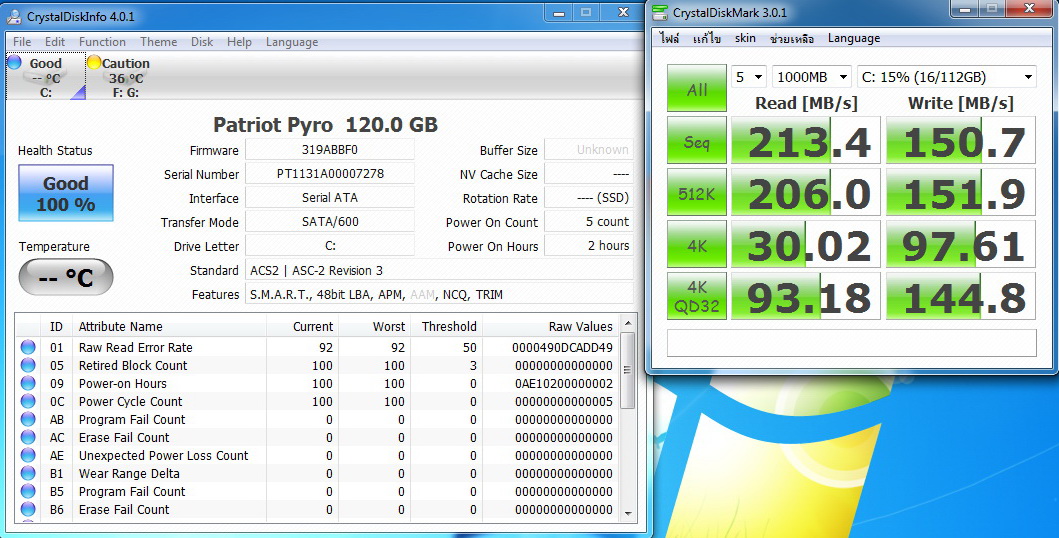Click the Raw Values column header
The image size is (1059, 538).
click(x=550, y=327)
